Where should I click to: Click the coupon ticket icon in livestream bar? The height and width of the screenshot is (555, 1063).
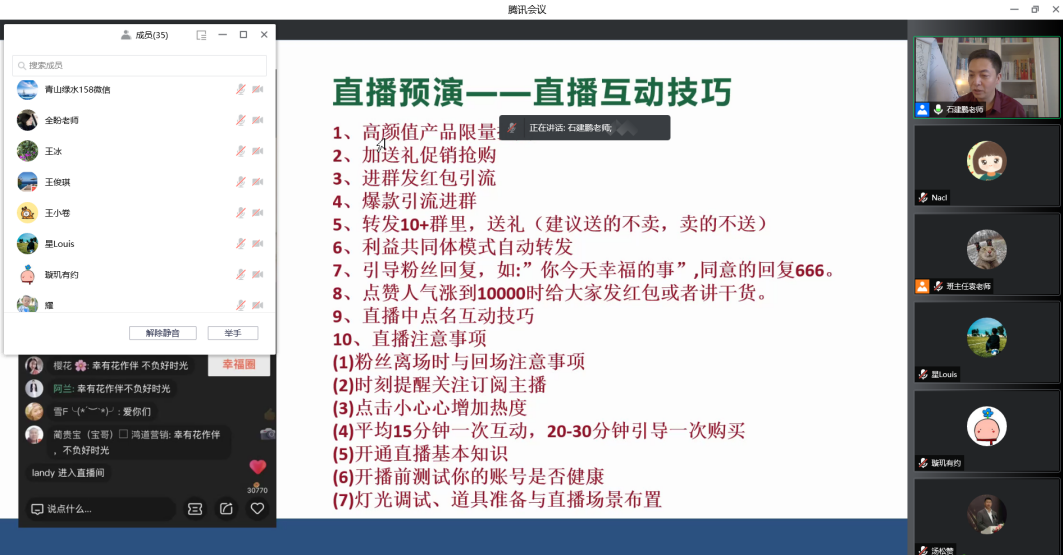click(x=195, y=509)
